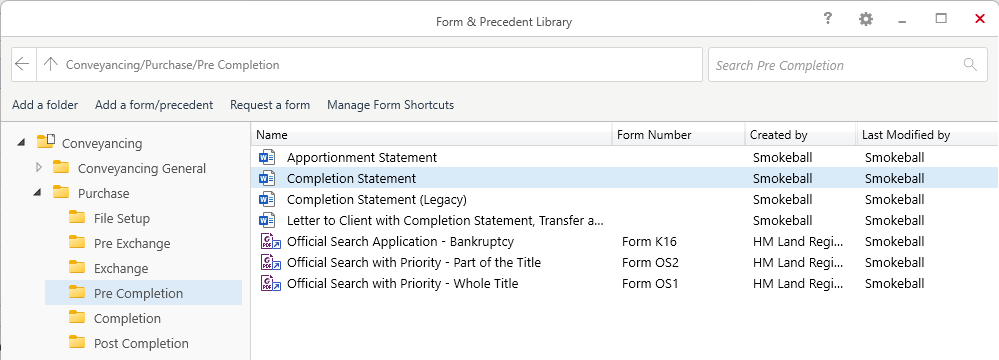Collapse the Purchase folder node
The height and width of the screenshot is (360, 999).
pos(38,192)
